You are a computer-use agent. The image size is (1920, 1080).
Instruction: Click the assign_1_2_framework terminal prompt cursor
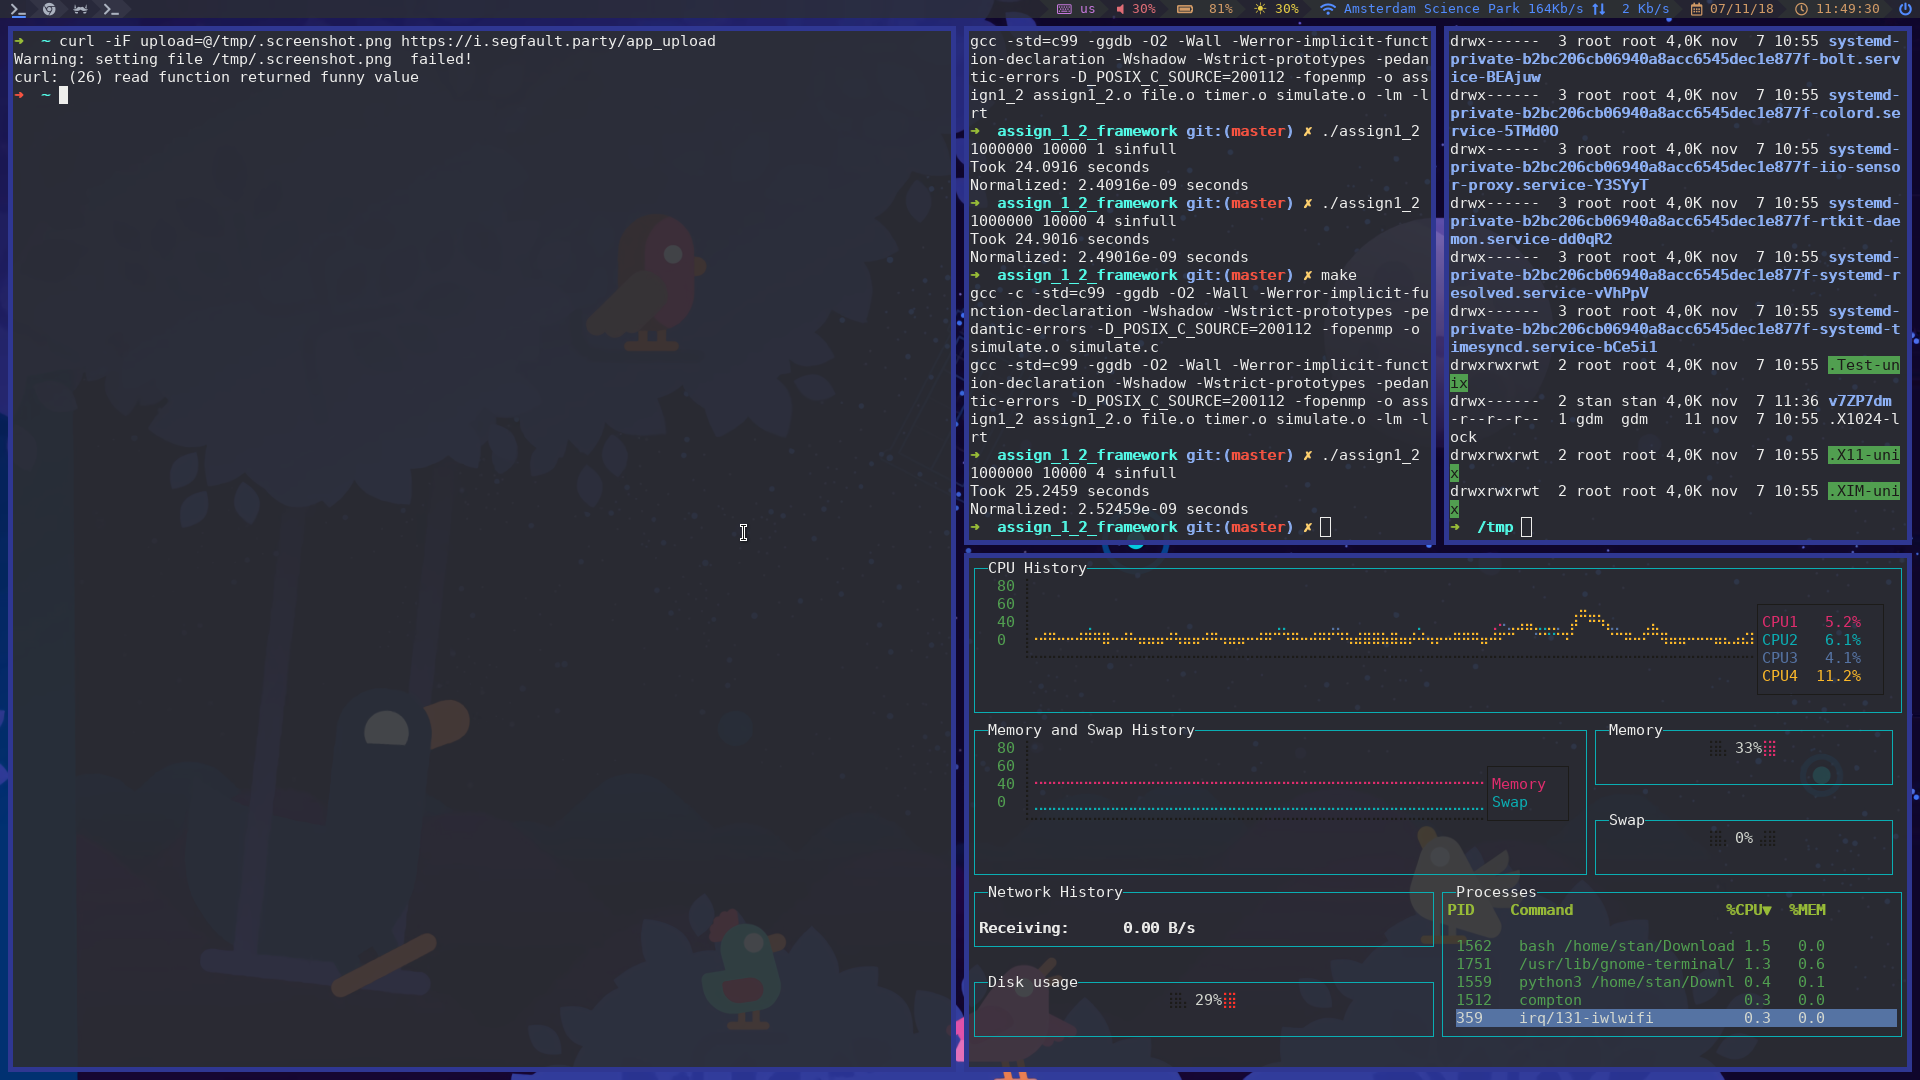tap(1325, 527)
